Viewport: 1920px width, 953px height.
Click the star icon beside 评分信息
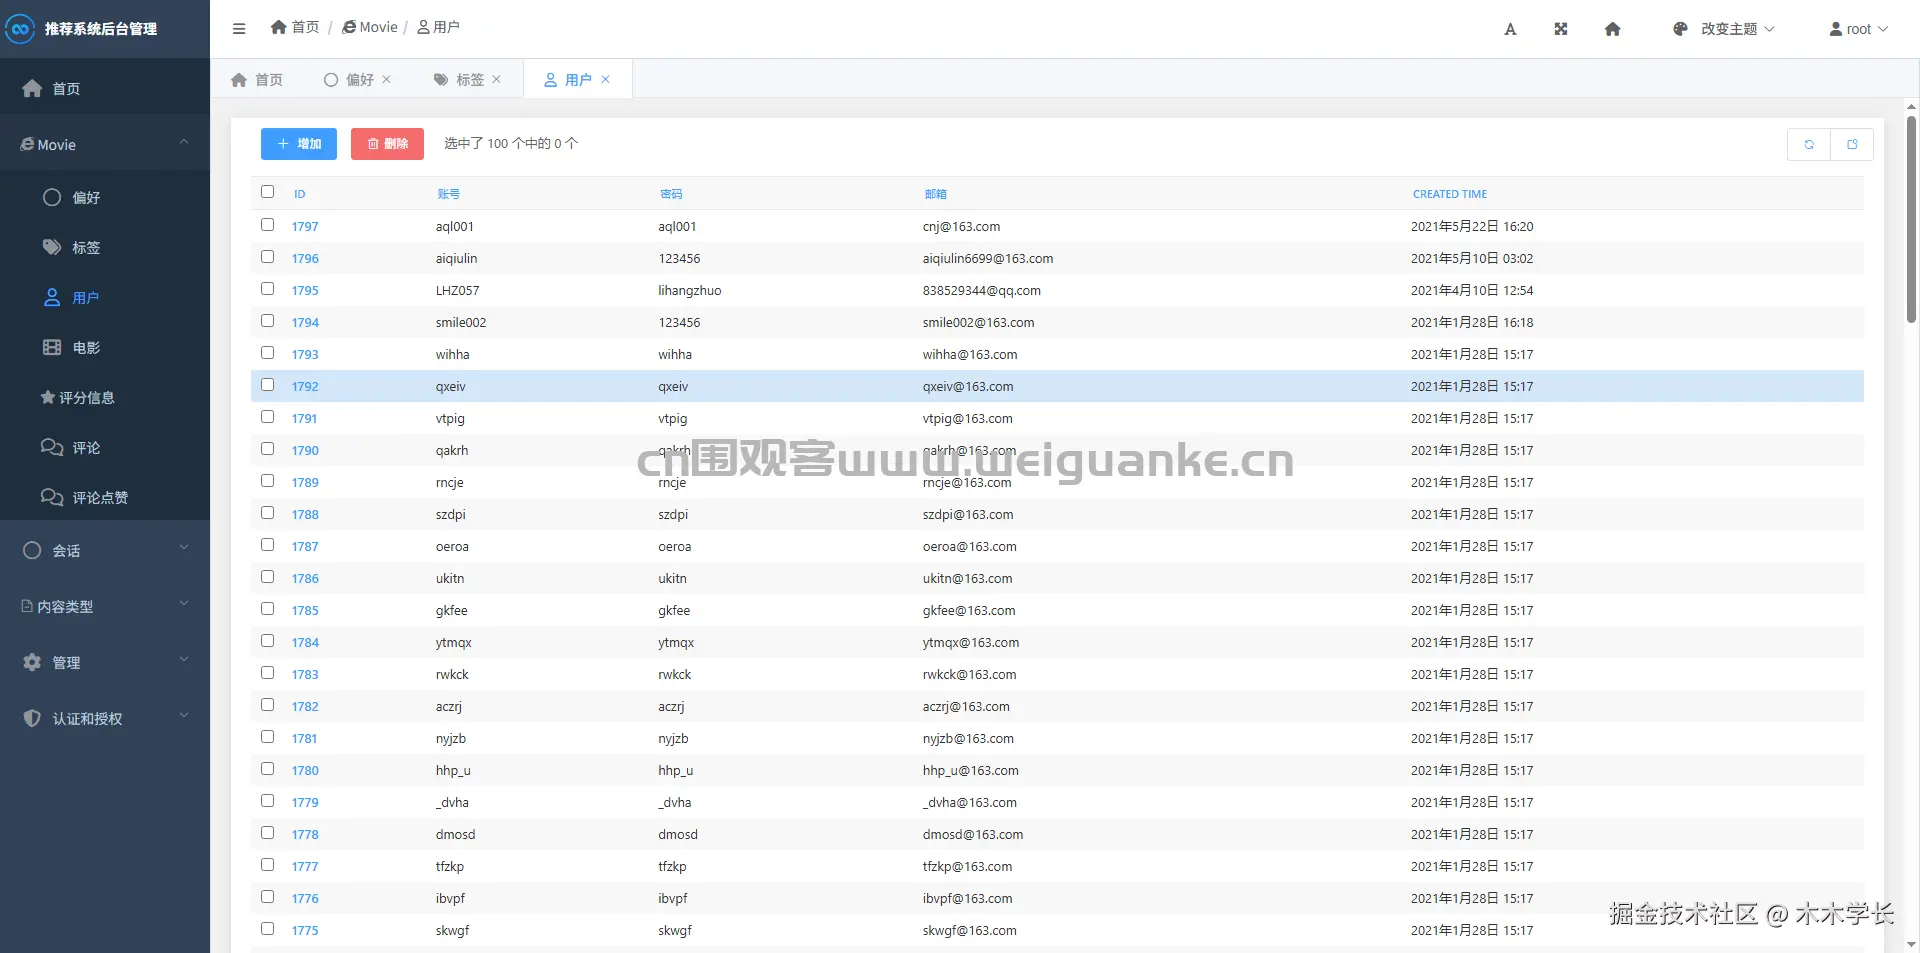[x=47, y=397]
